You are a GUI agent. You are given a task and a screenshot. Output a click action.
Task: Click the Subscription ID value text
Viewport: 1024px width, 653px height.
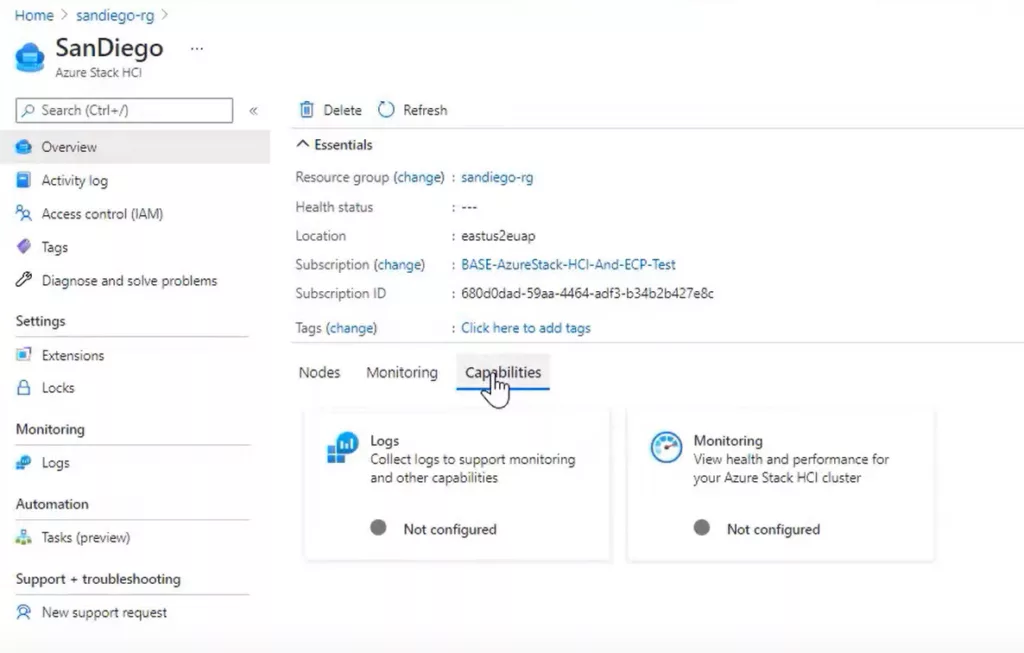point(587,293)
